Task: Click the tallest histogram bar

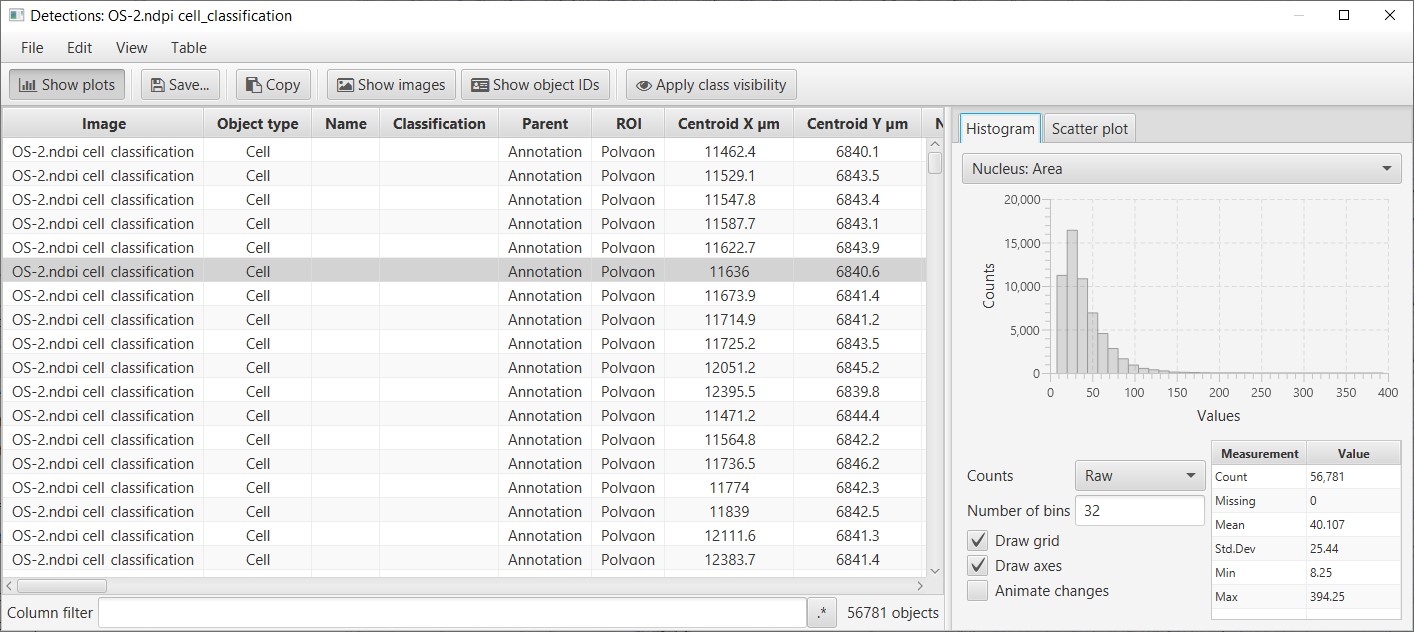Action: click(x=1072, y=302)
